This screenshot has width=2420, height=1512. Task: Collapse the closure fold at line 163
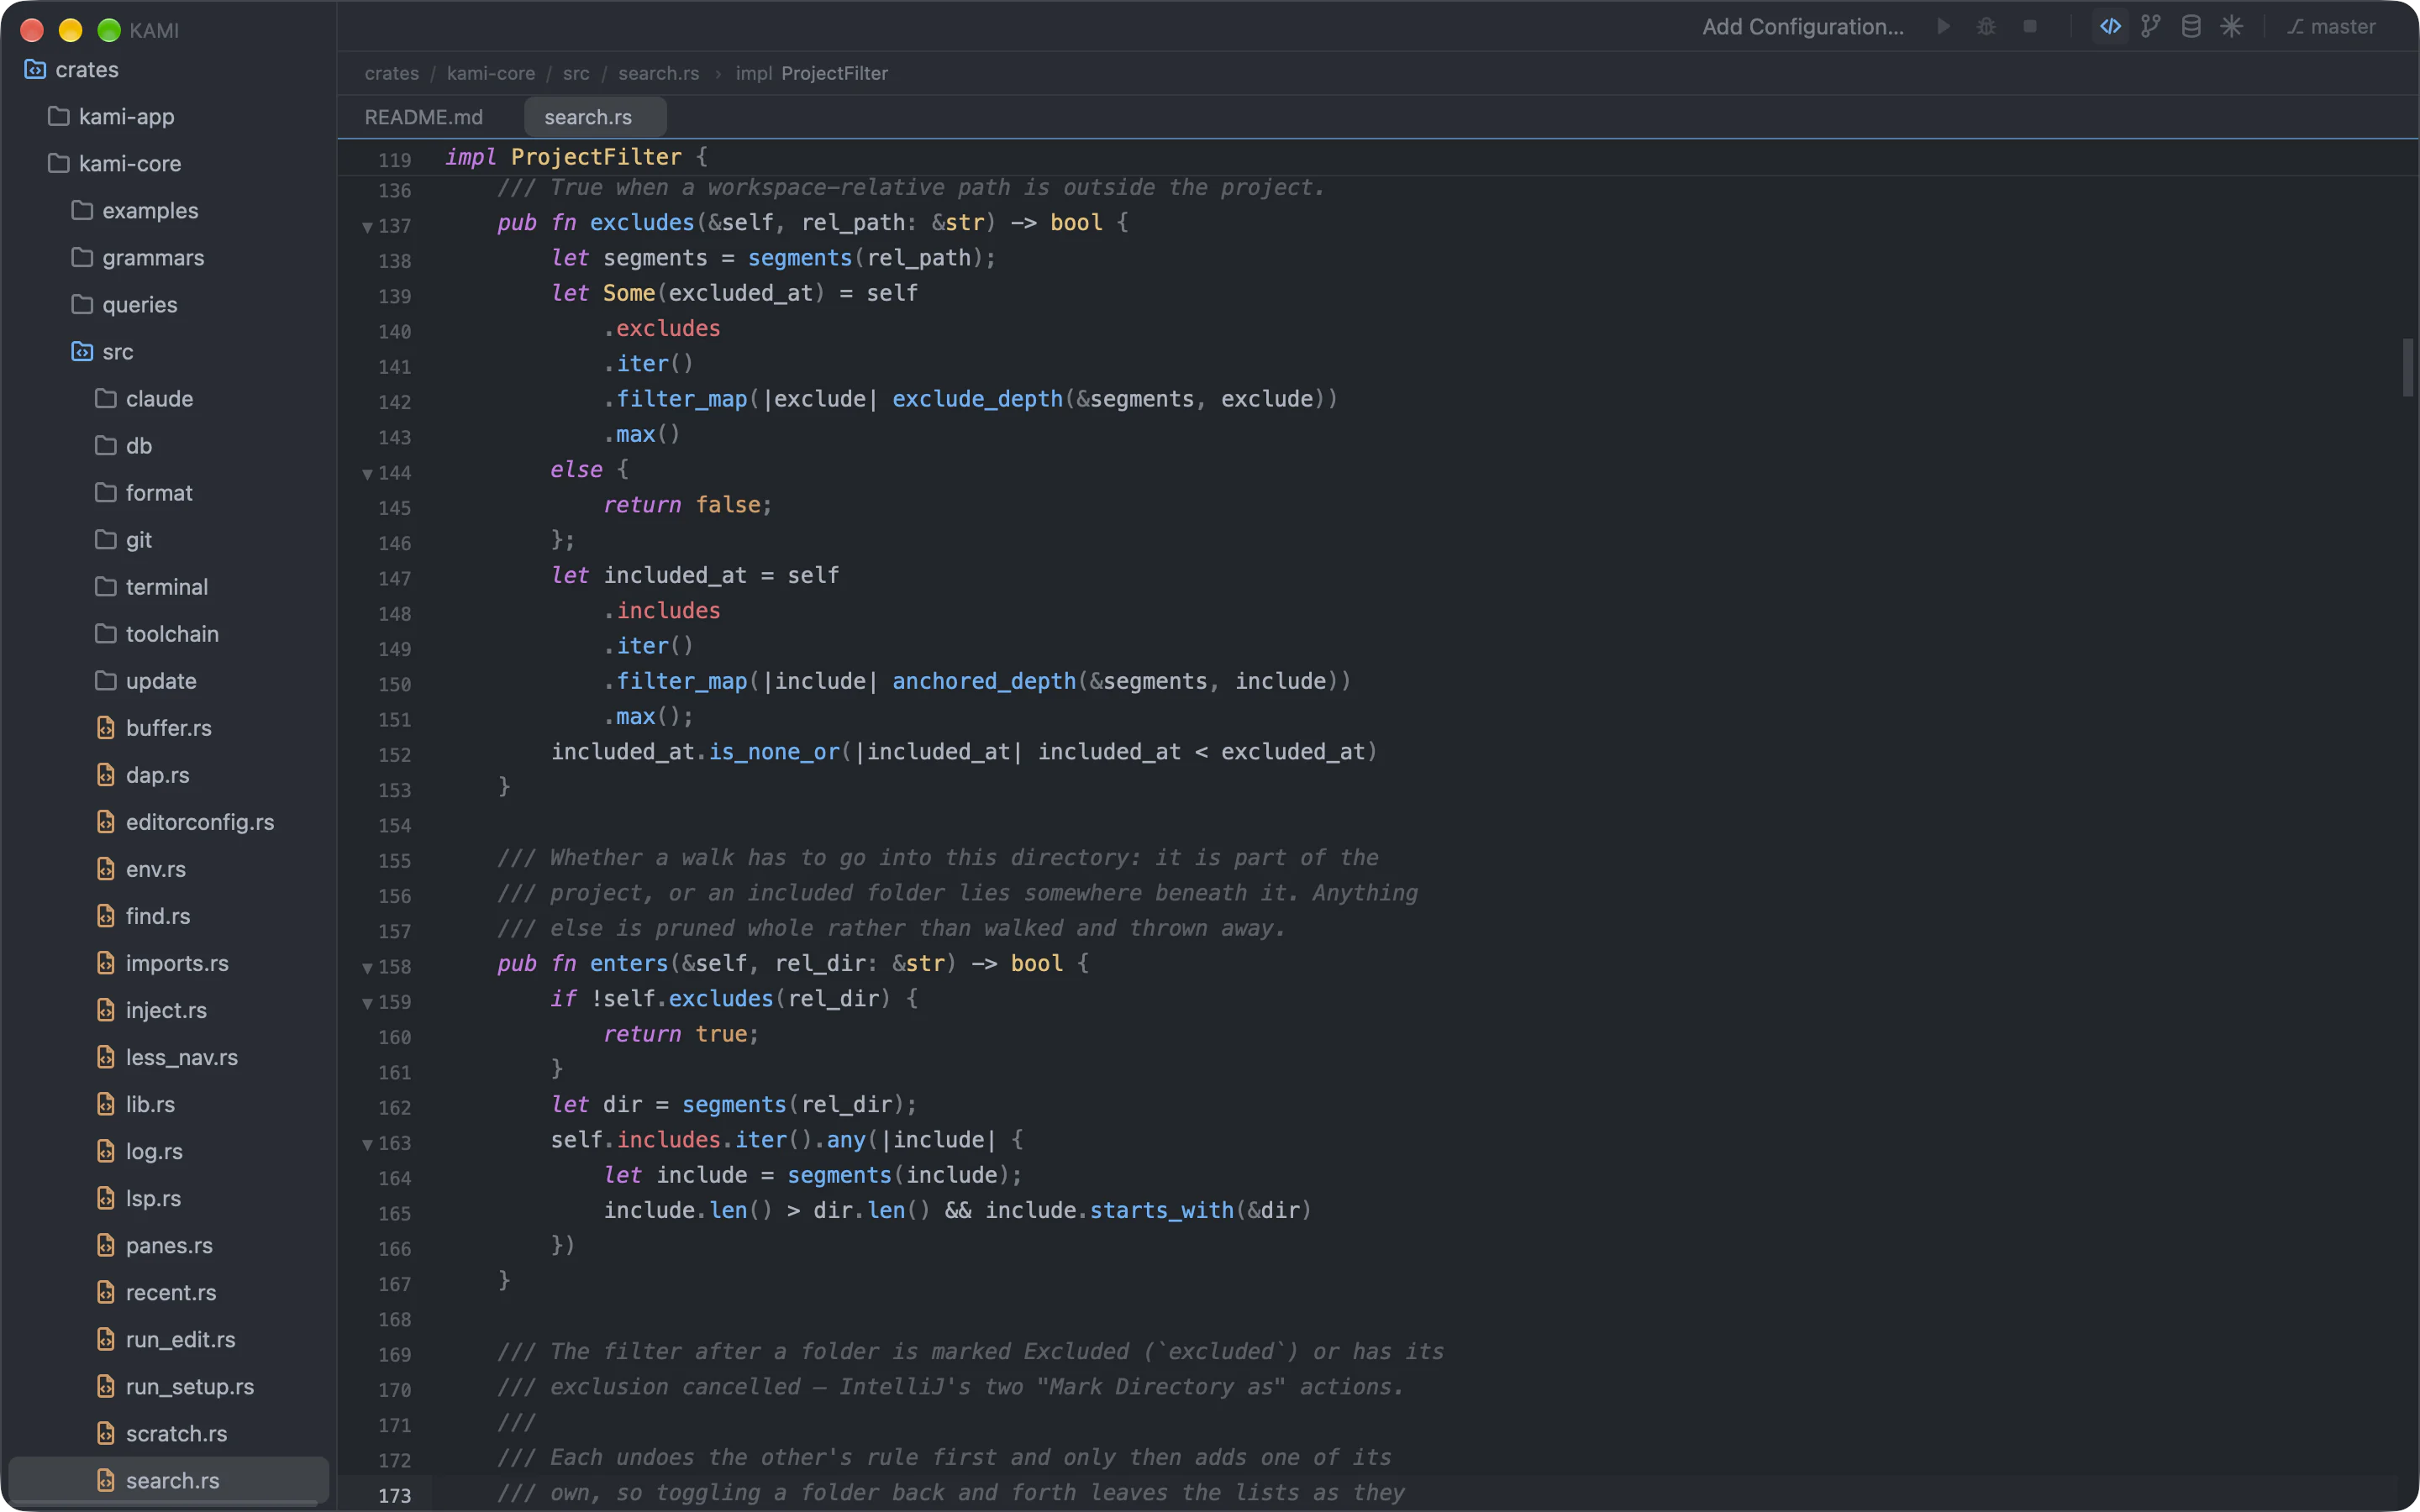click(x=367, y=1144)
